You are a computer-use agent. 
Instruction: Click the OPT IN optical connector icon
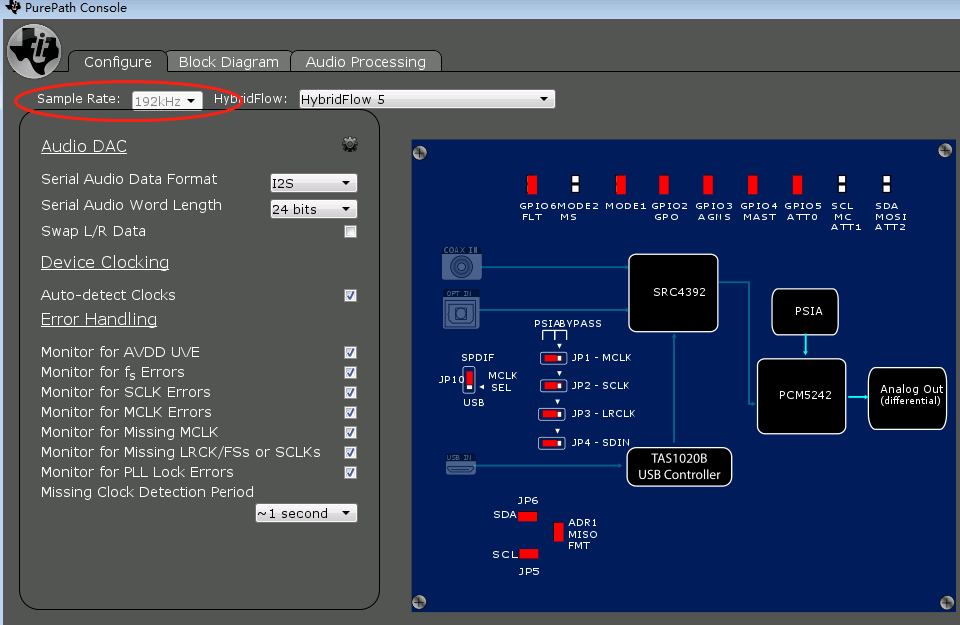[x=461, y=310]
